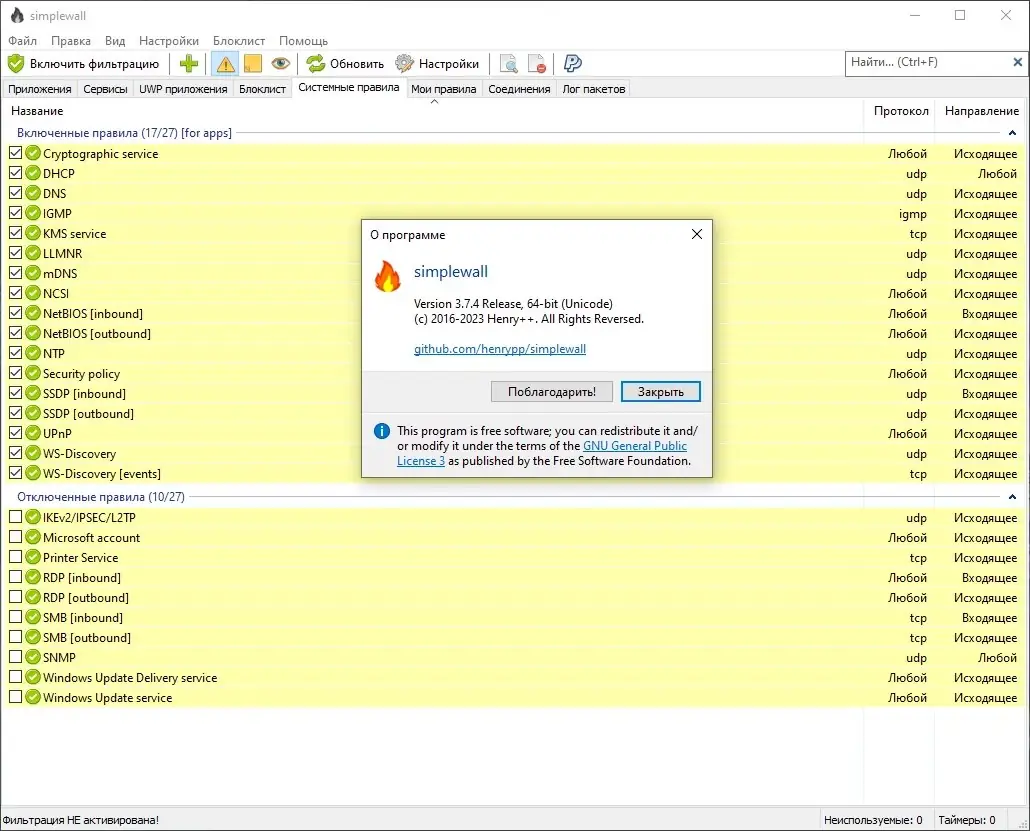Click Таймеры: 0 in status bar

(x=966, y=820)
